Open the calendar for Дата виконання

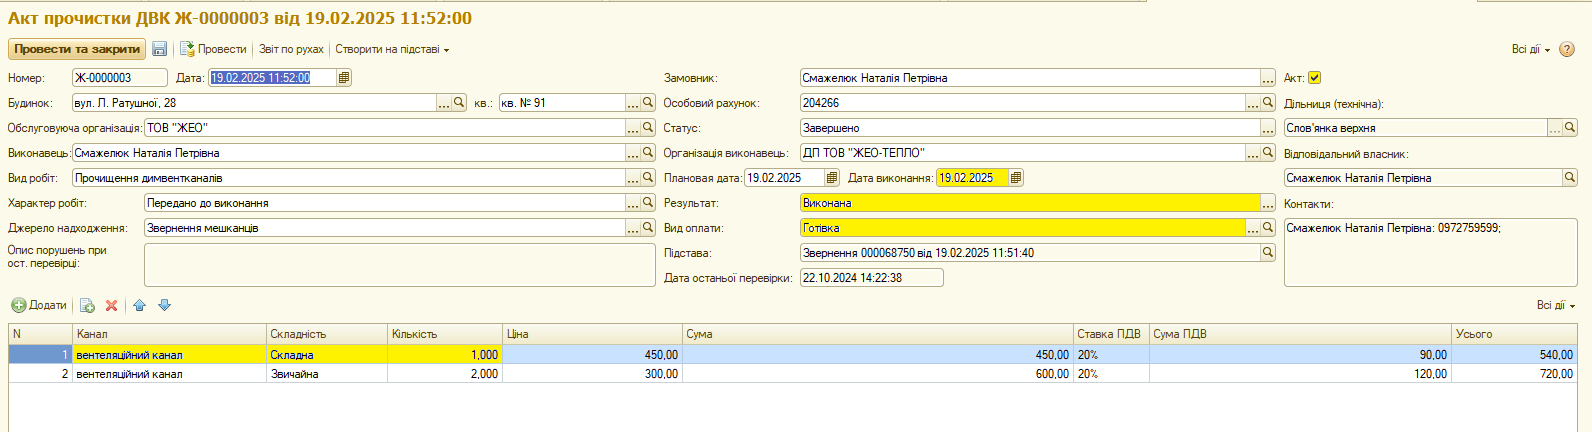[1016, 178]
